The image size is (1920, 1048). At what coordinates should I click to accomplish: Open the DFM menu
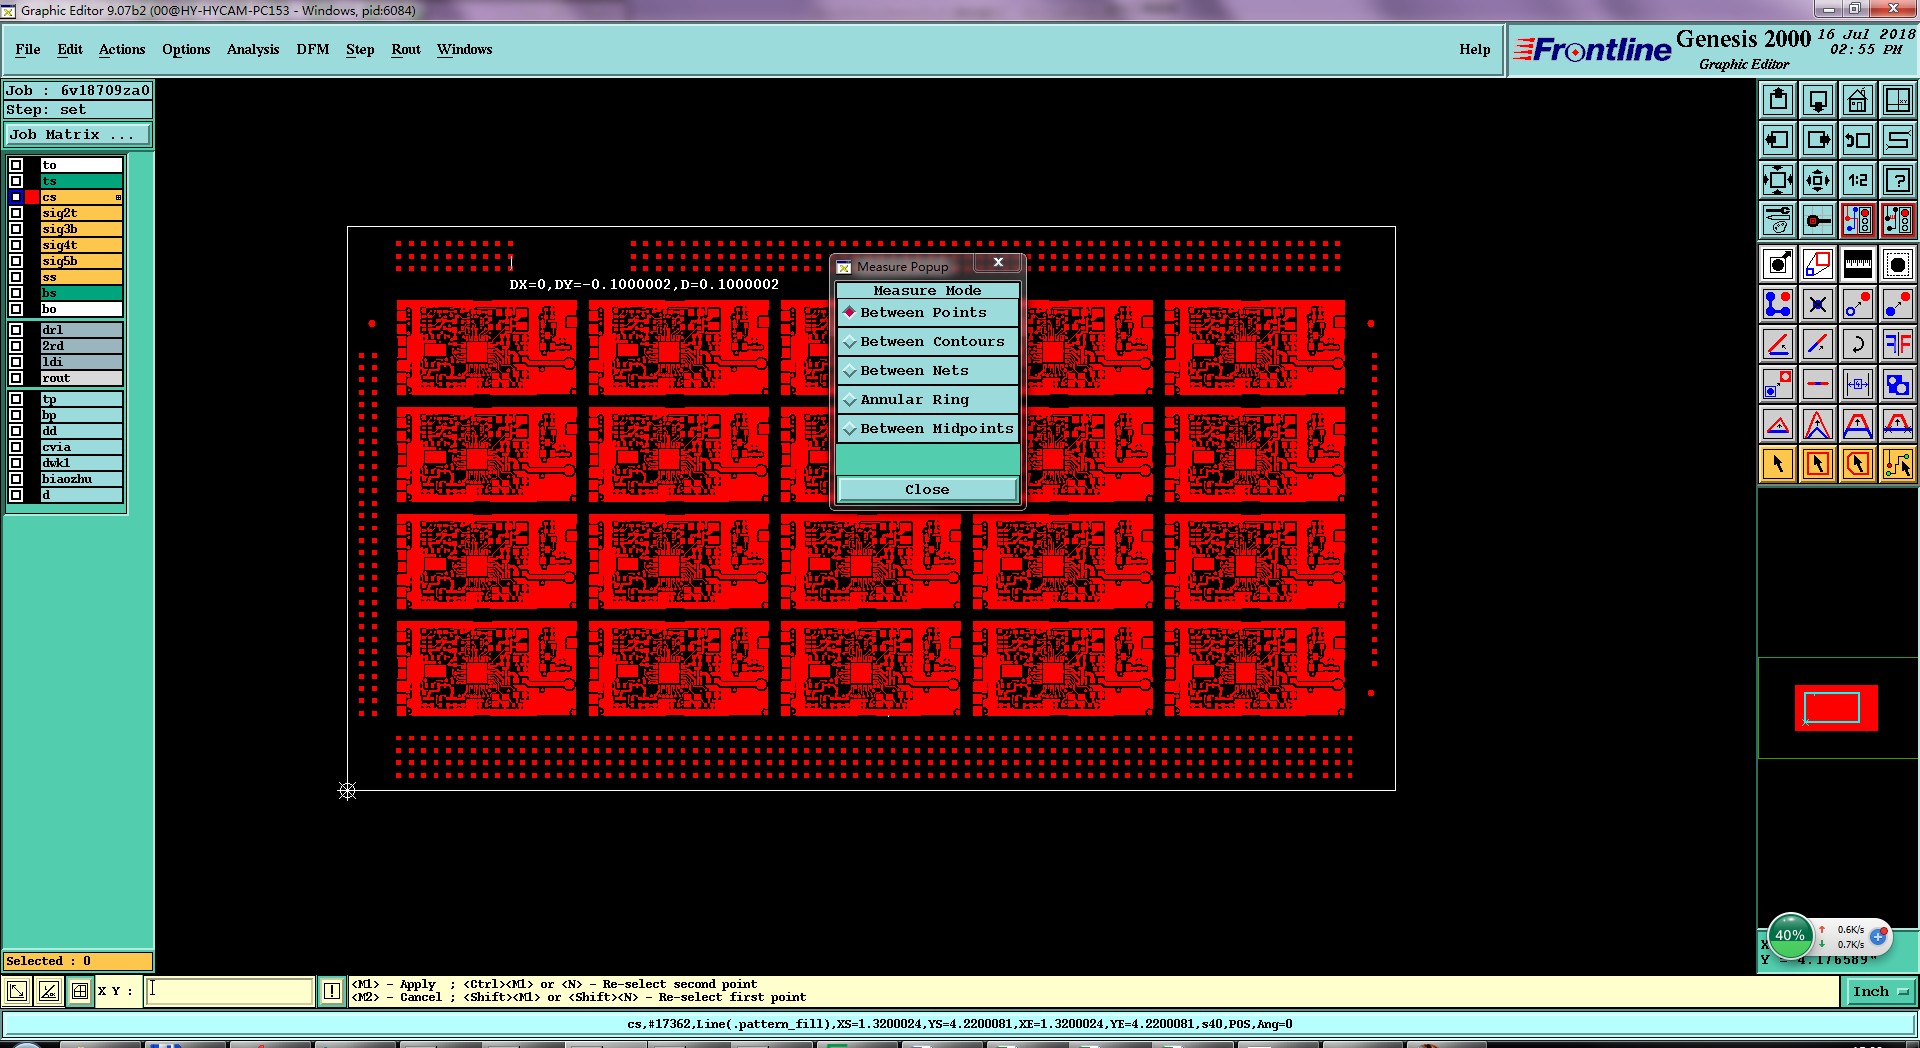tap(312, 49)
